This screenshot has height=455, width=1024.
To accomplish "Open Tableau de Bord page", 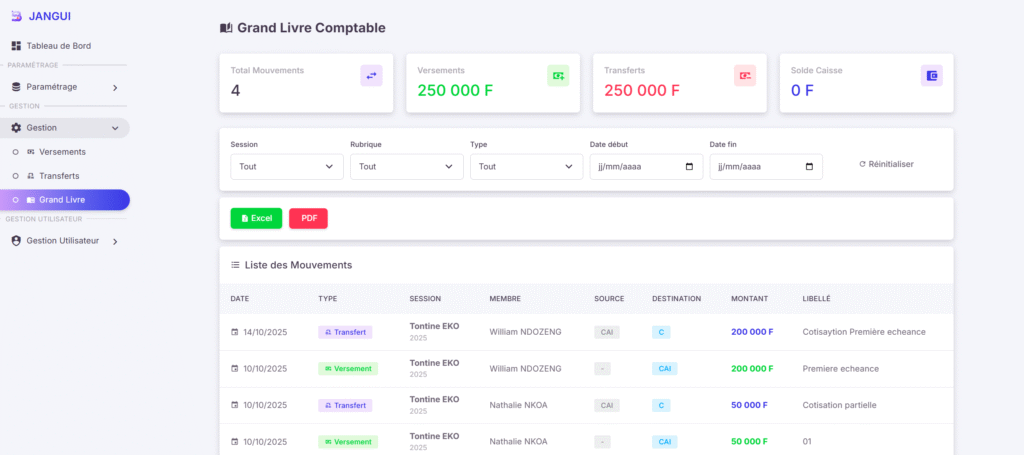I will pos(58,46).
